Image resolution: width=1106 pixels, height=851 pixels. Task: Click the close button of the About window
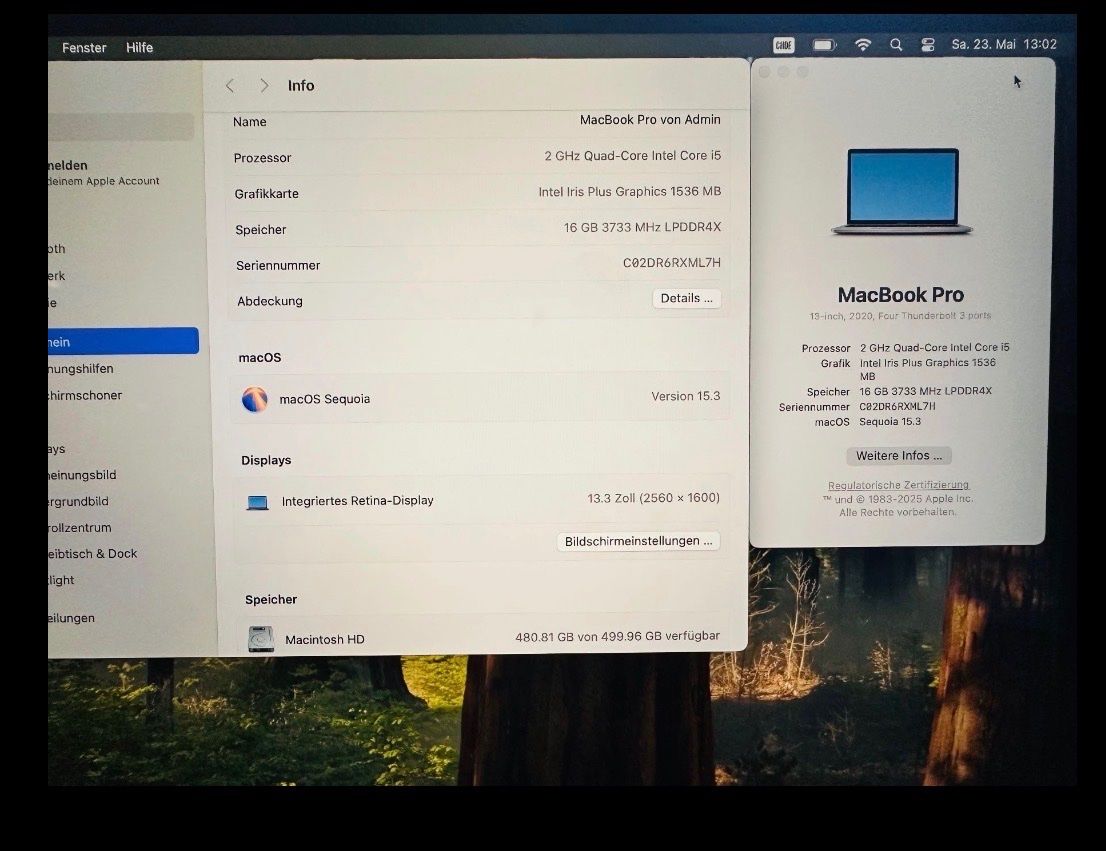point(764,72)
